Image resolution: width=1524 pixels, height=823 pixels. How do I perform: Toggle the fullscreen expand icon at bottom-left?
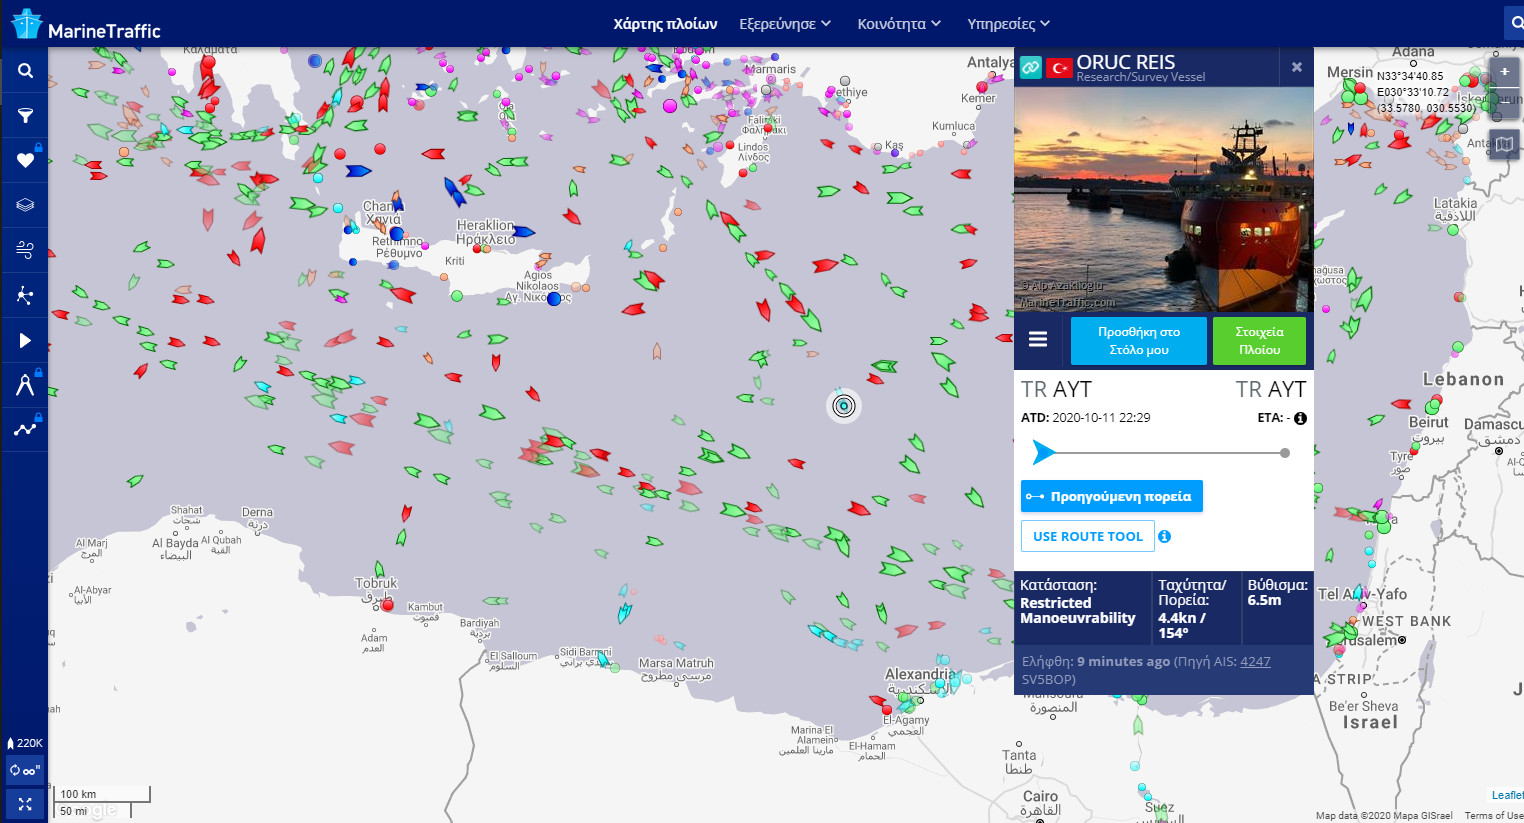[25, 804]
